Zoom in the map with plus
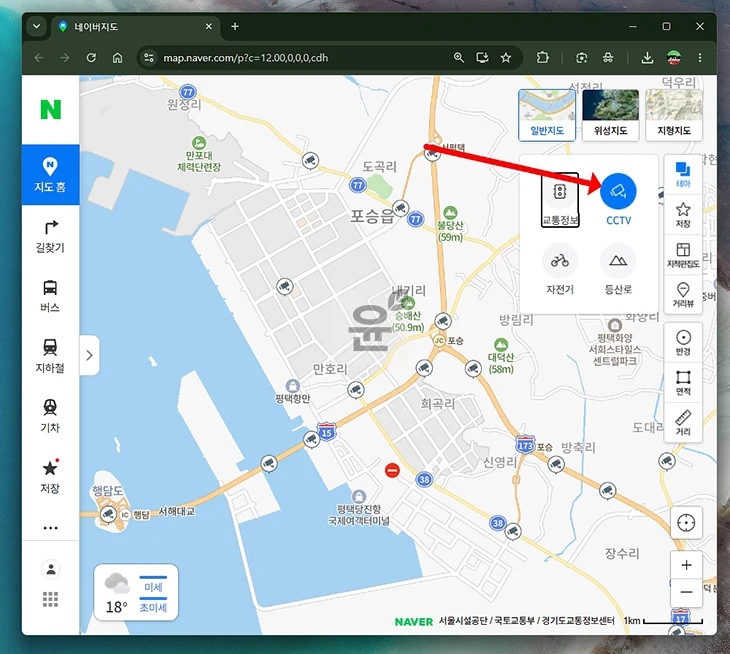The height and width of the screenshot is (654, 730). point(686,565)
